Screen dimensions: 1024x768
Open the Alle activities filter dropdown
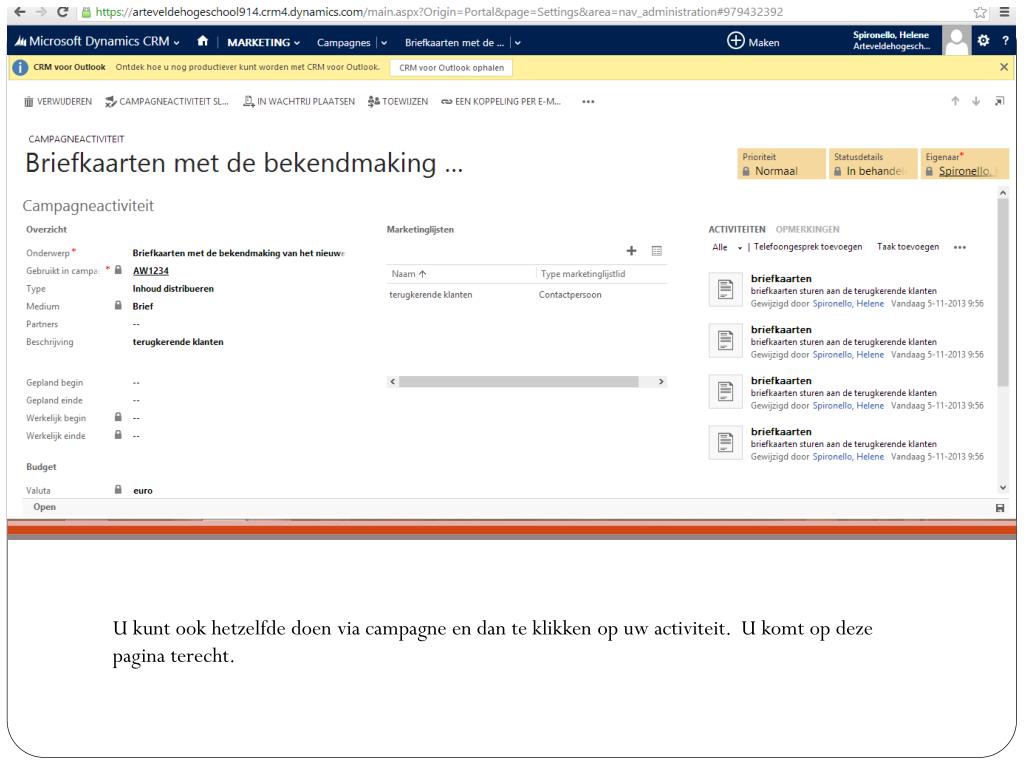(727, 247)
